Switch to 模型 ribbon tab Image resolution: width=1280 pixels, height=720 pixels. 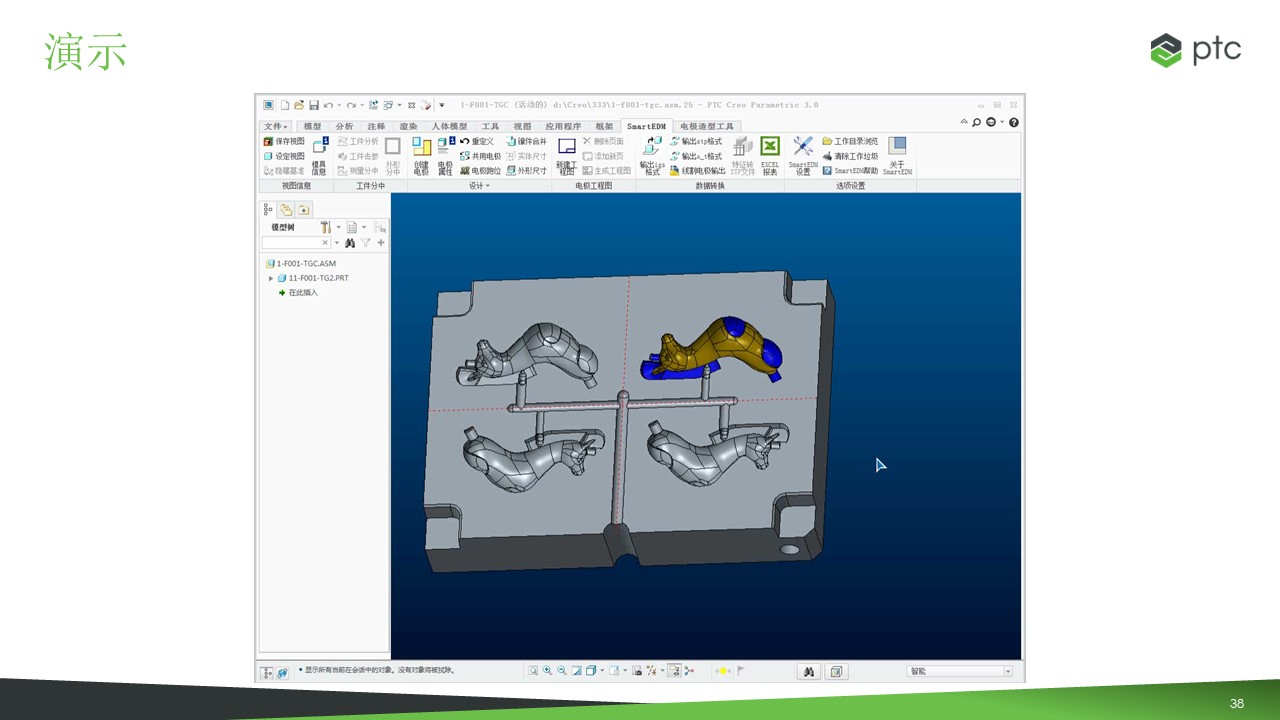312,127
